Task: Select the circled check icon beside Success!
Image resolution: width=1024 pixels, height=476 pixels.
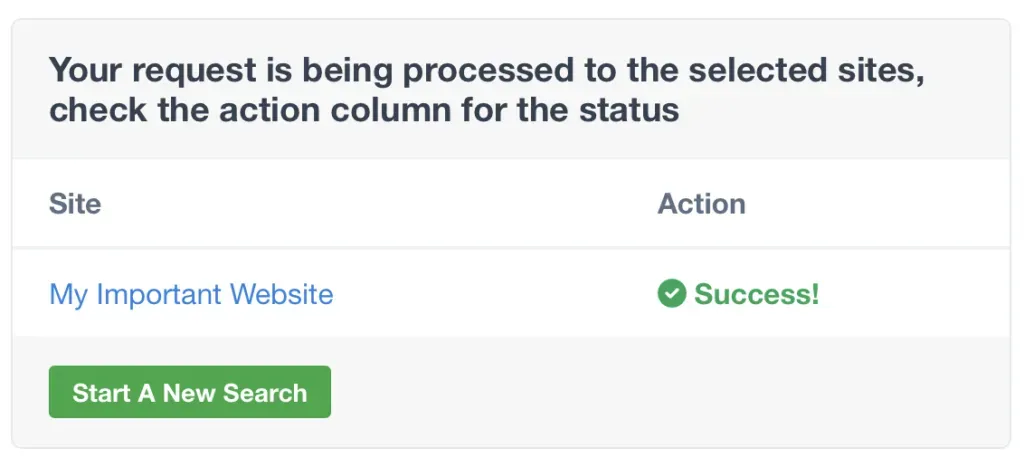Action: [x=671, y=294]
